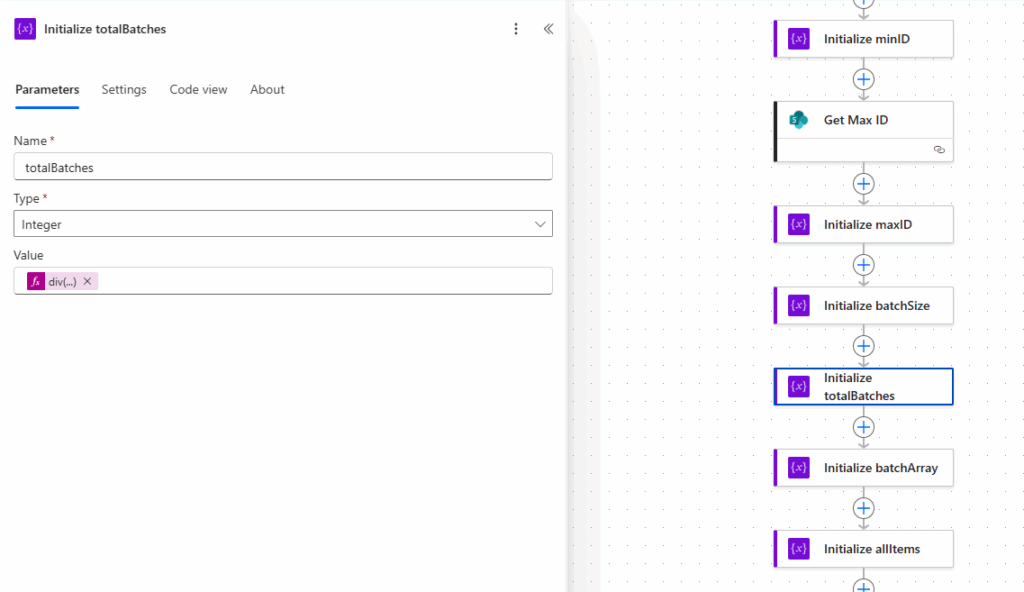The width and height of the screenshot is (1024, 592).
Task: Click the variable icon on Initialize totalBatches card
Action: click(x=799, y=387)
